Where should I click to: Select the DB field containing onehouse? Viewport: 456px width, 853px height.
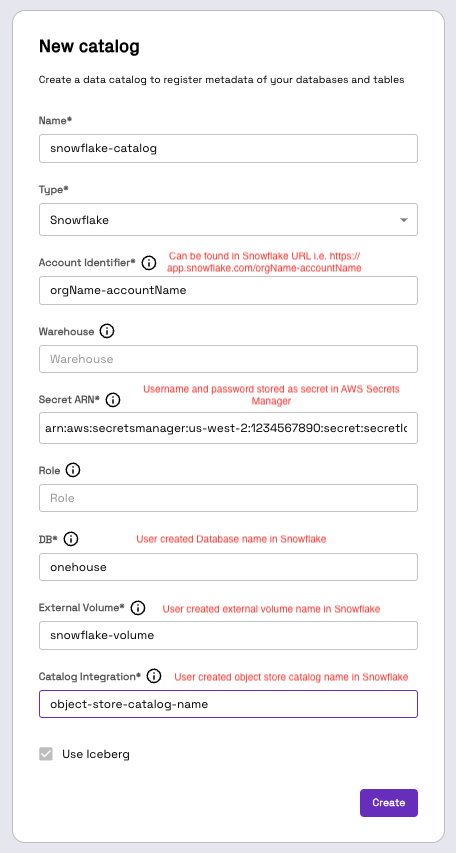(x=229, y=567)
